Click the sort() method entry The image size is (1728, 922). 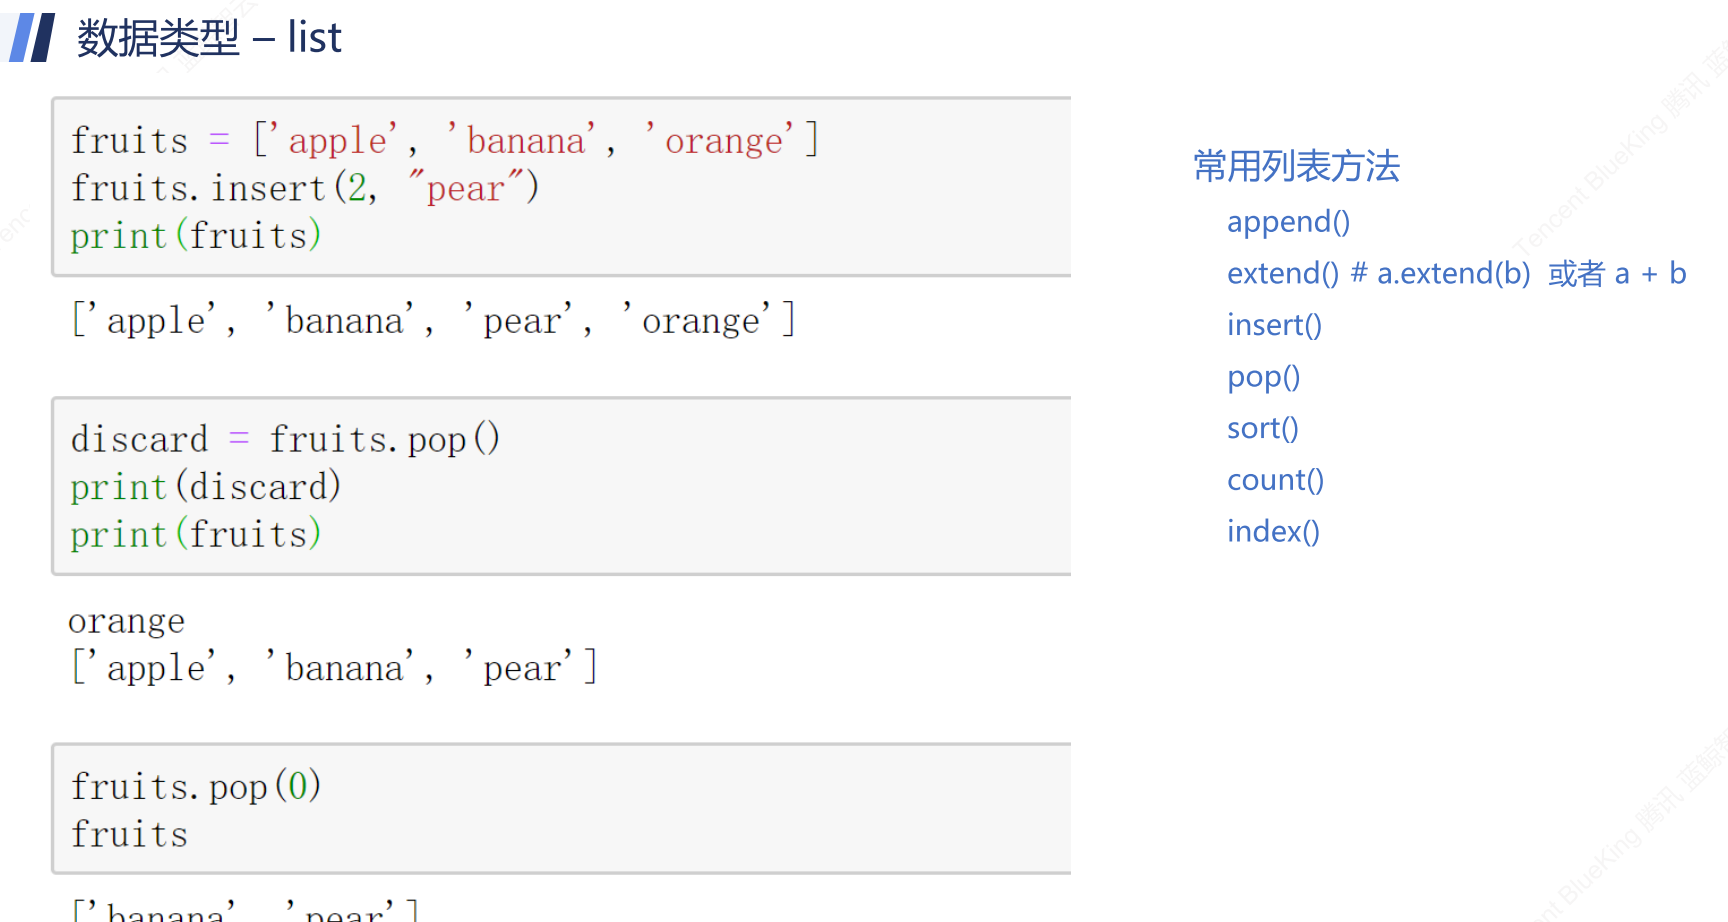point(1262,428)
